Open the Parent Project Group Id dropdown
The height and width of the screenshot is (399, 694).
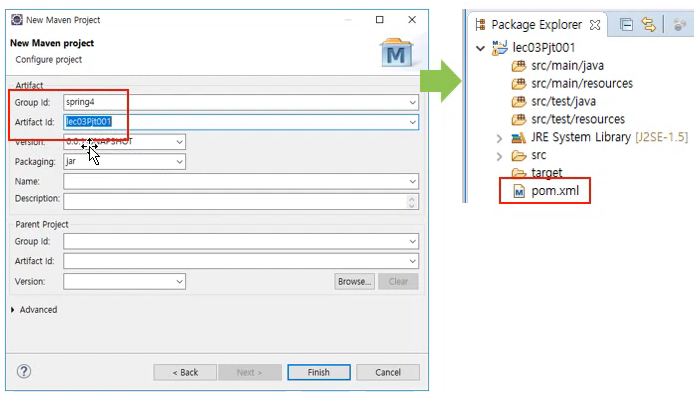pos(413,241)
